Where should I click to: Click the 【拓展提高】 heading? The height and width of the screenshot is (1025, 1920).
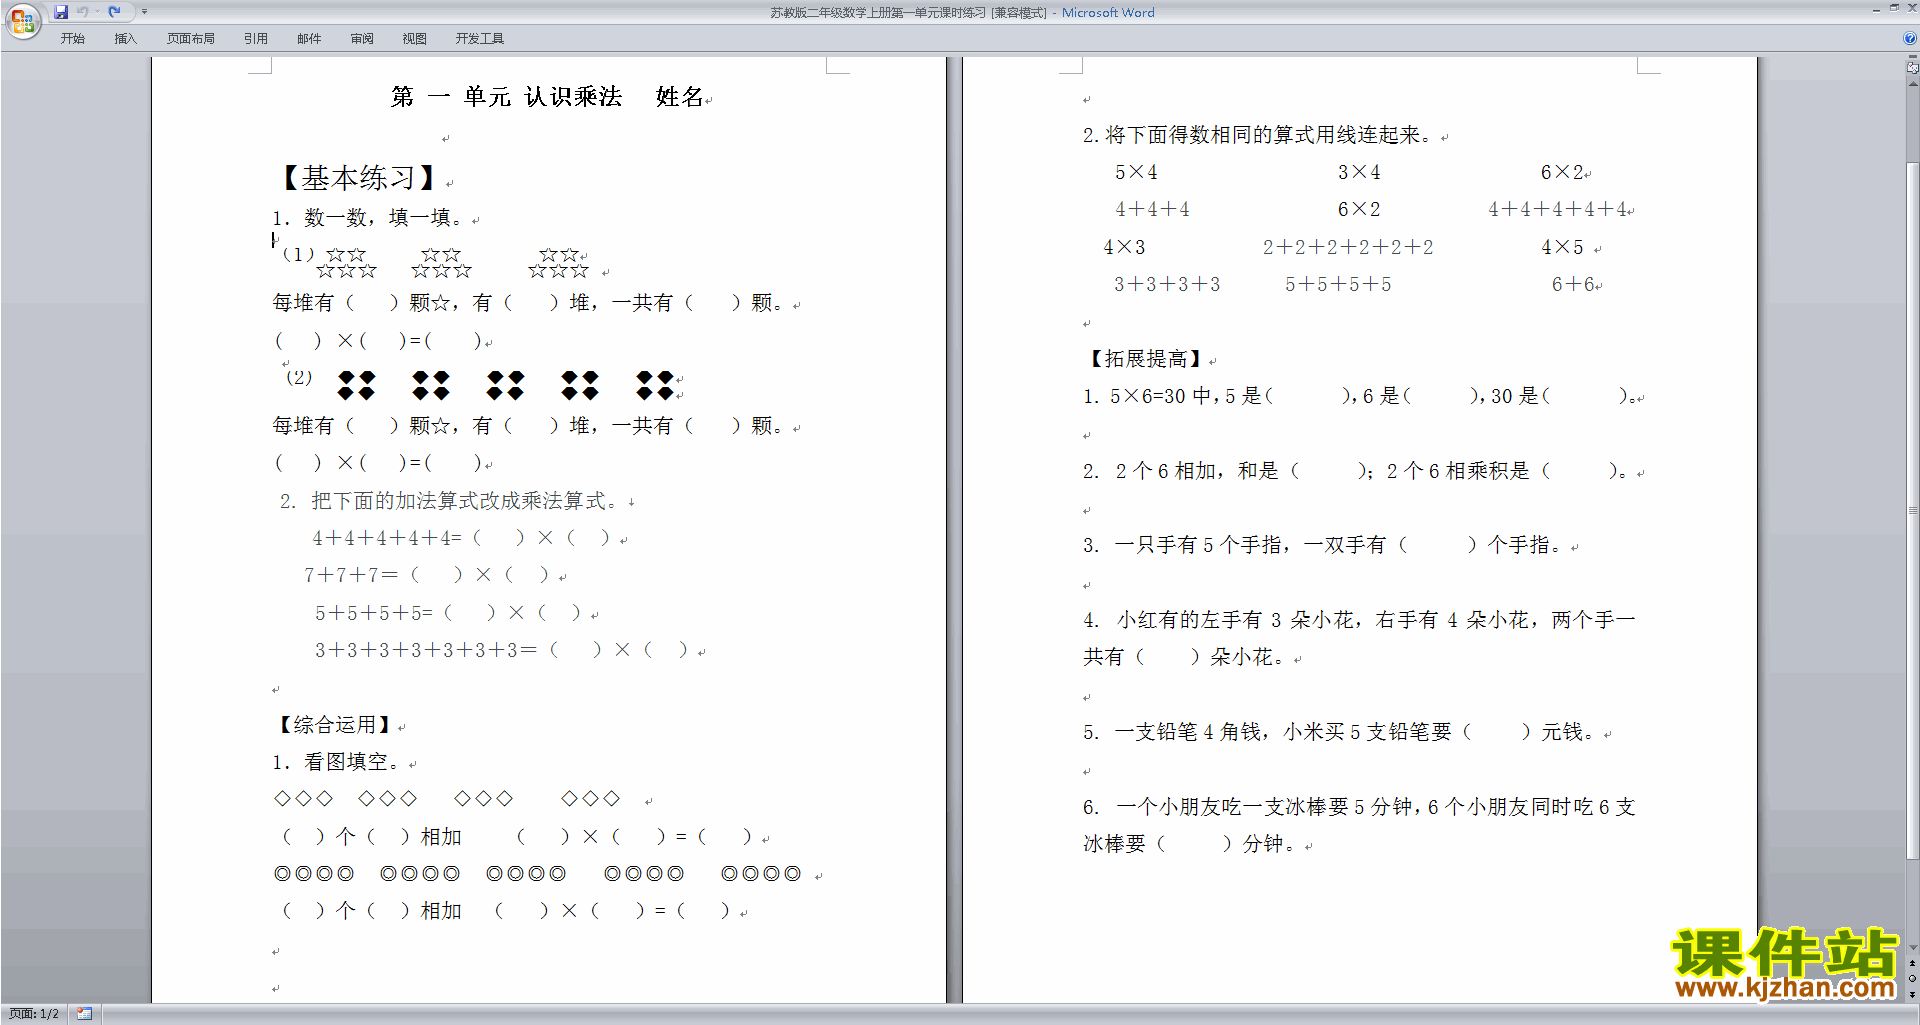[x=1145, y=359]
